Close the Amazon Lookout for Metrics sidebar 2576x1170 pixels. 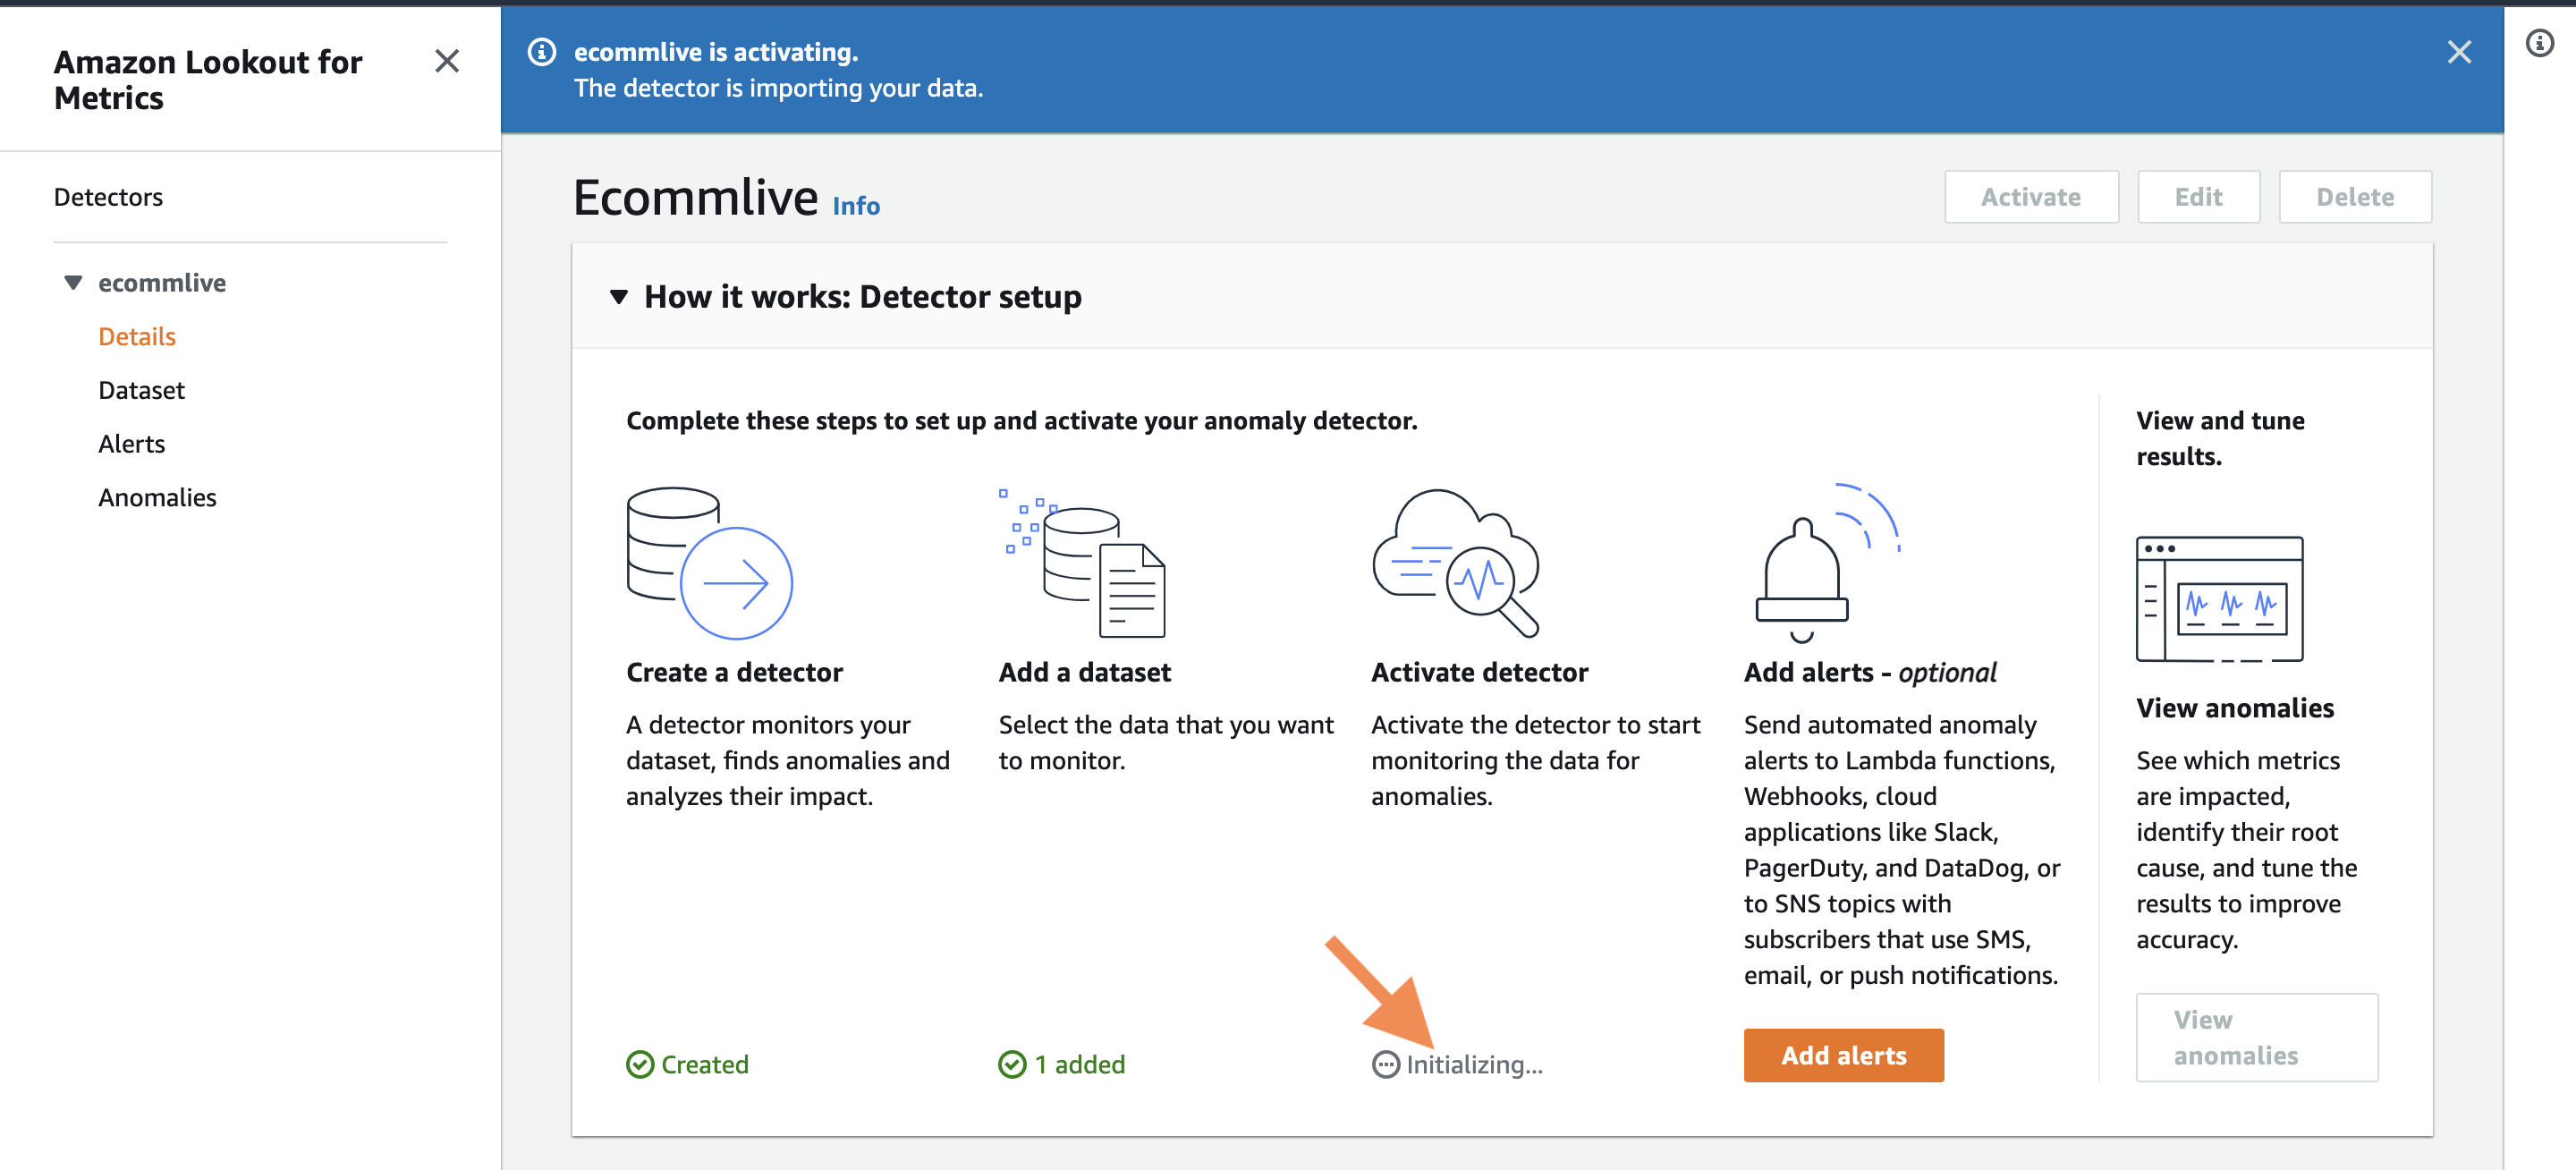click(x=447, y=61)
